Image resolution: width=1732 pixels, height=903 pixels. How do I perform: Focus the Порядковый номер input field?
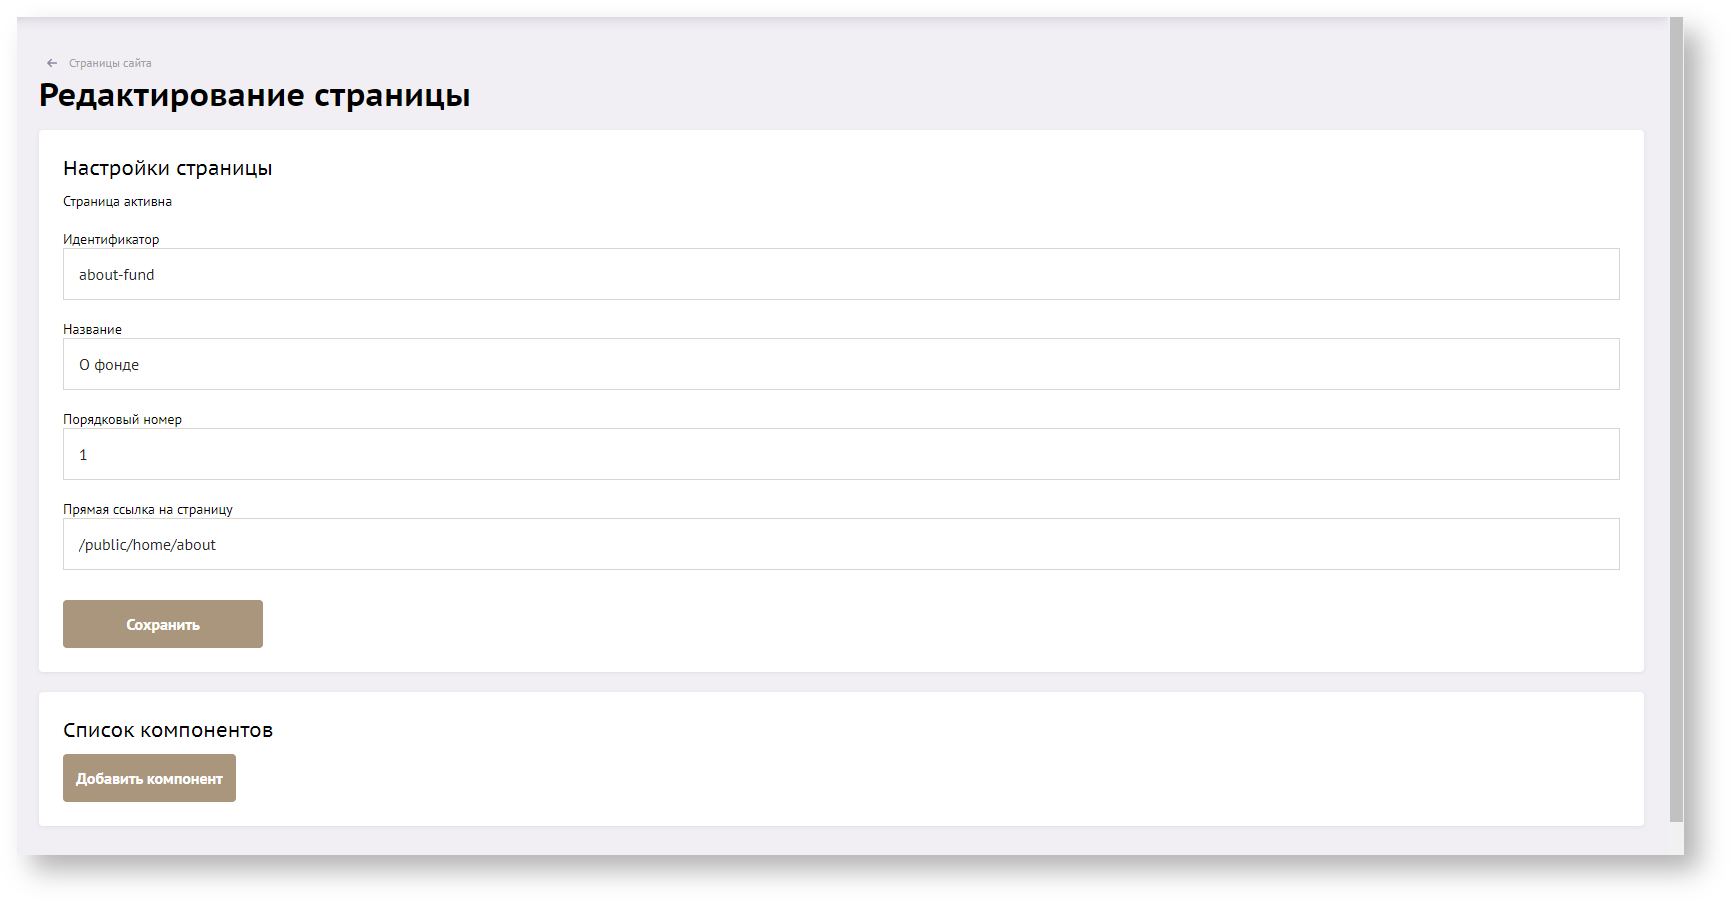pyautogui.click(x=840, y=454)
